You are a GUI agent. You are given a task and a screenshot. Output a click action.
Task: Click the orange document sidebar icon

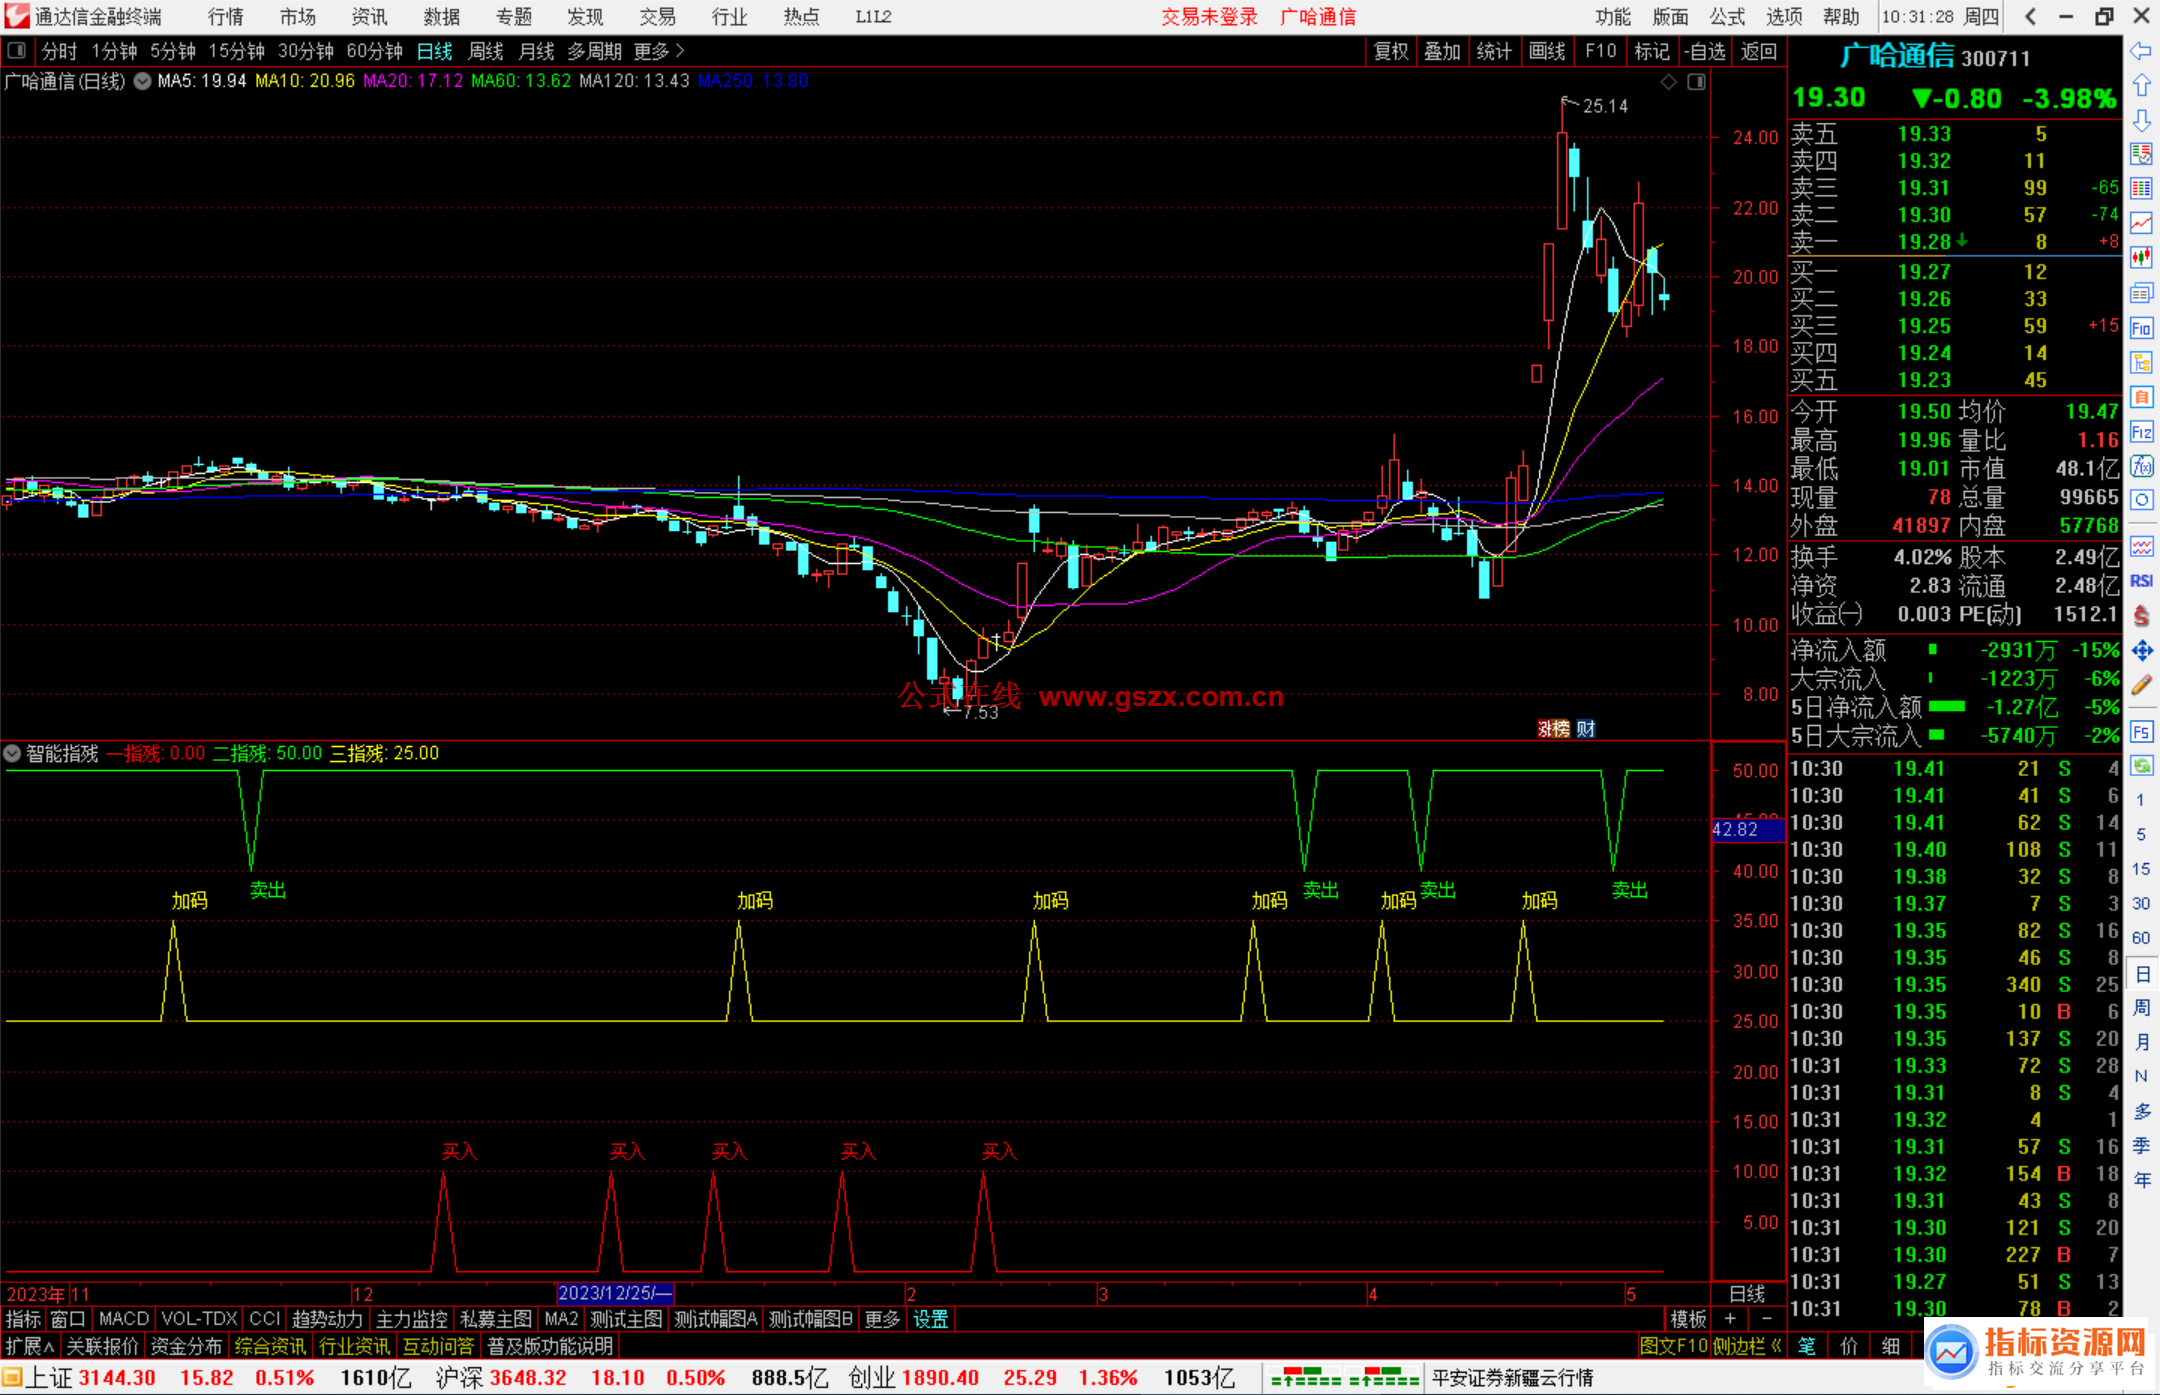point(2141,397)
